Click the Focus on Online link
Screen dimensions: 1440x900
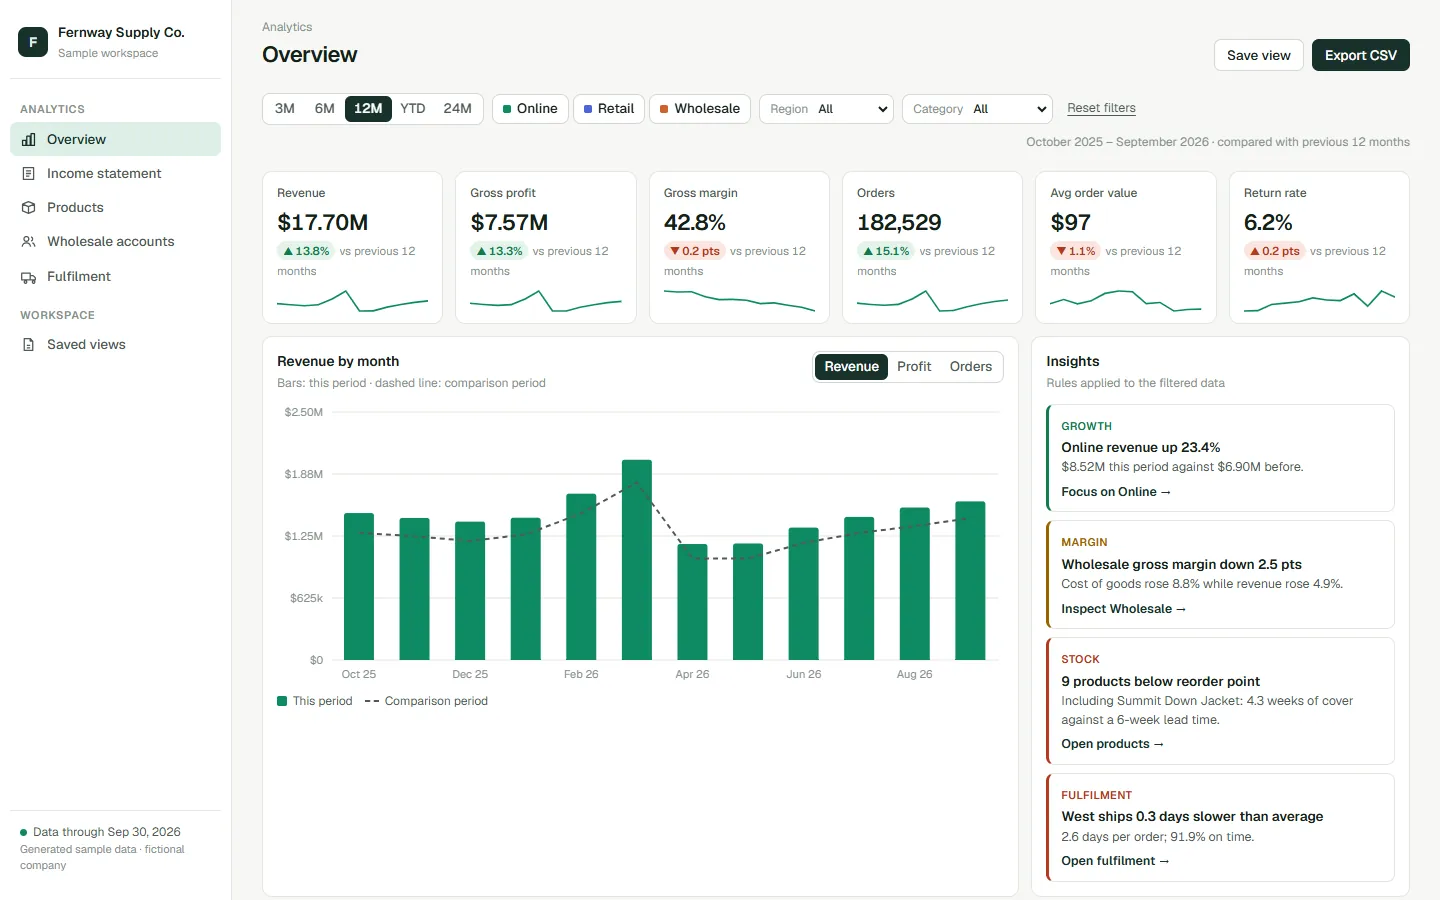point(1116,492)
